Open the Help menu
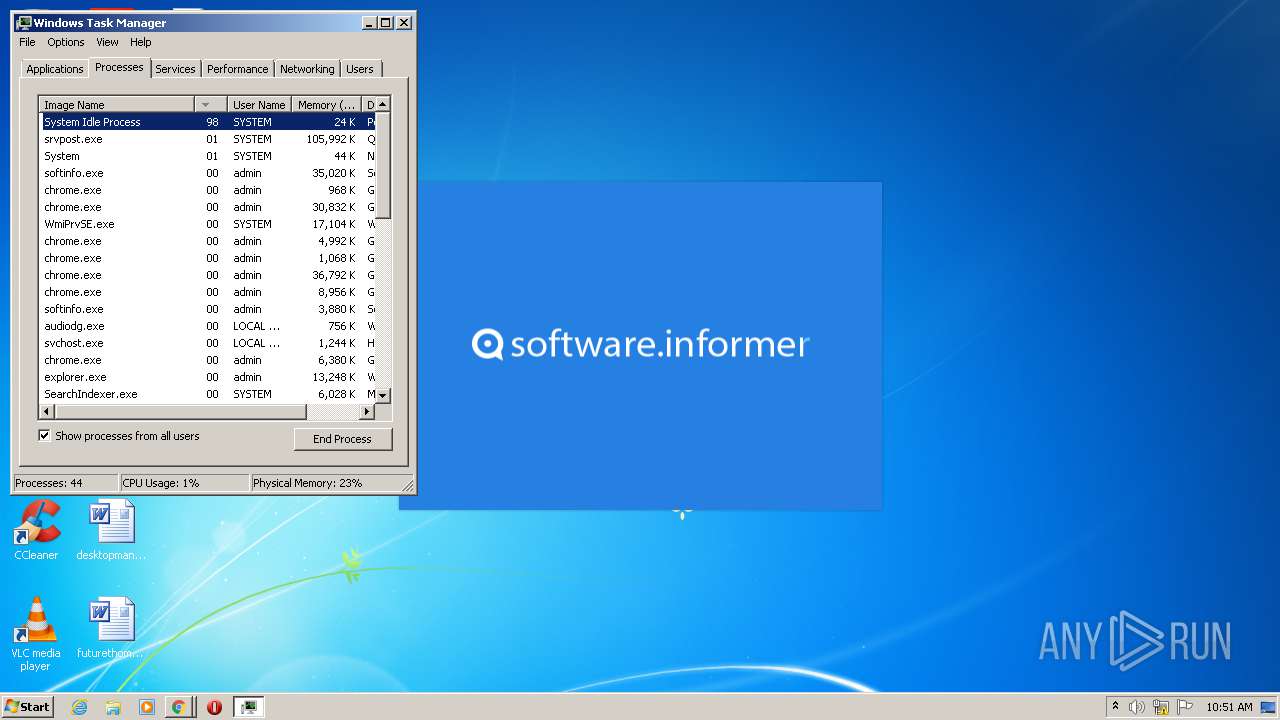The height and width of the screenshot is (720, 1280). pos(141,42)
